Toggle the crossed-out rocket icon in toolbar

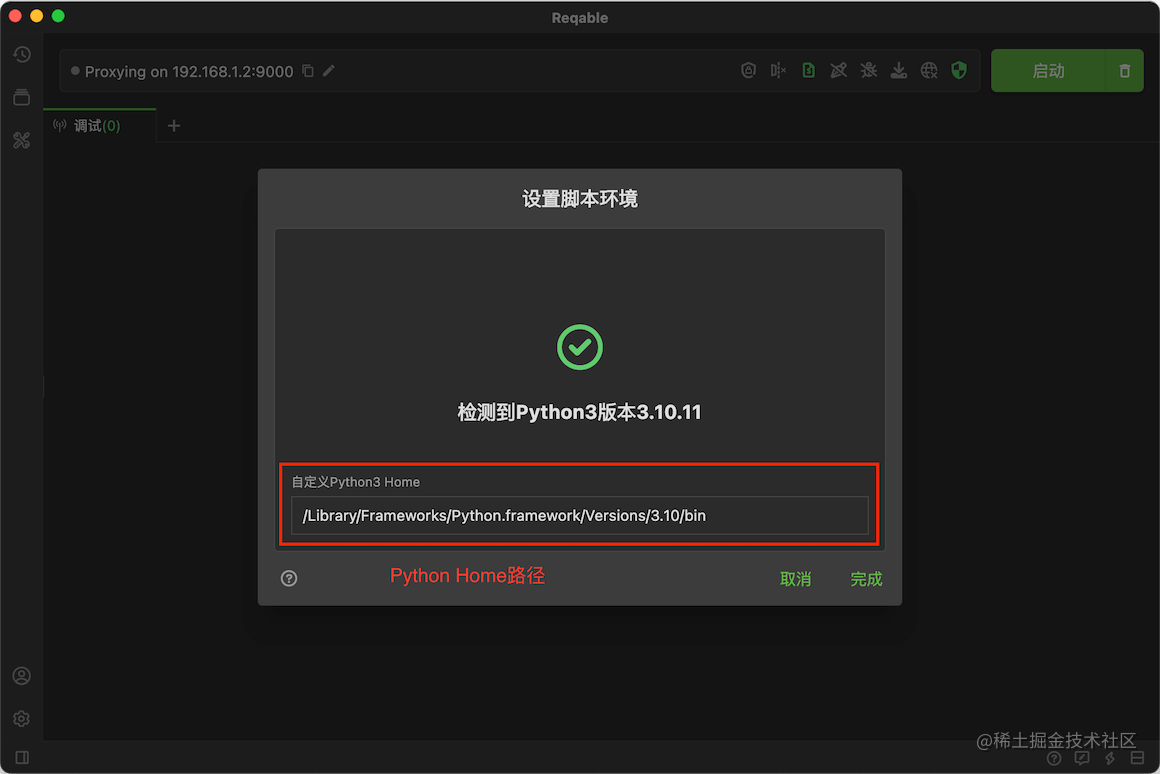pos(838,70)
